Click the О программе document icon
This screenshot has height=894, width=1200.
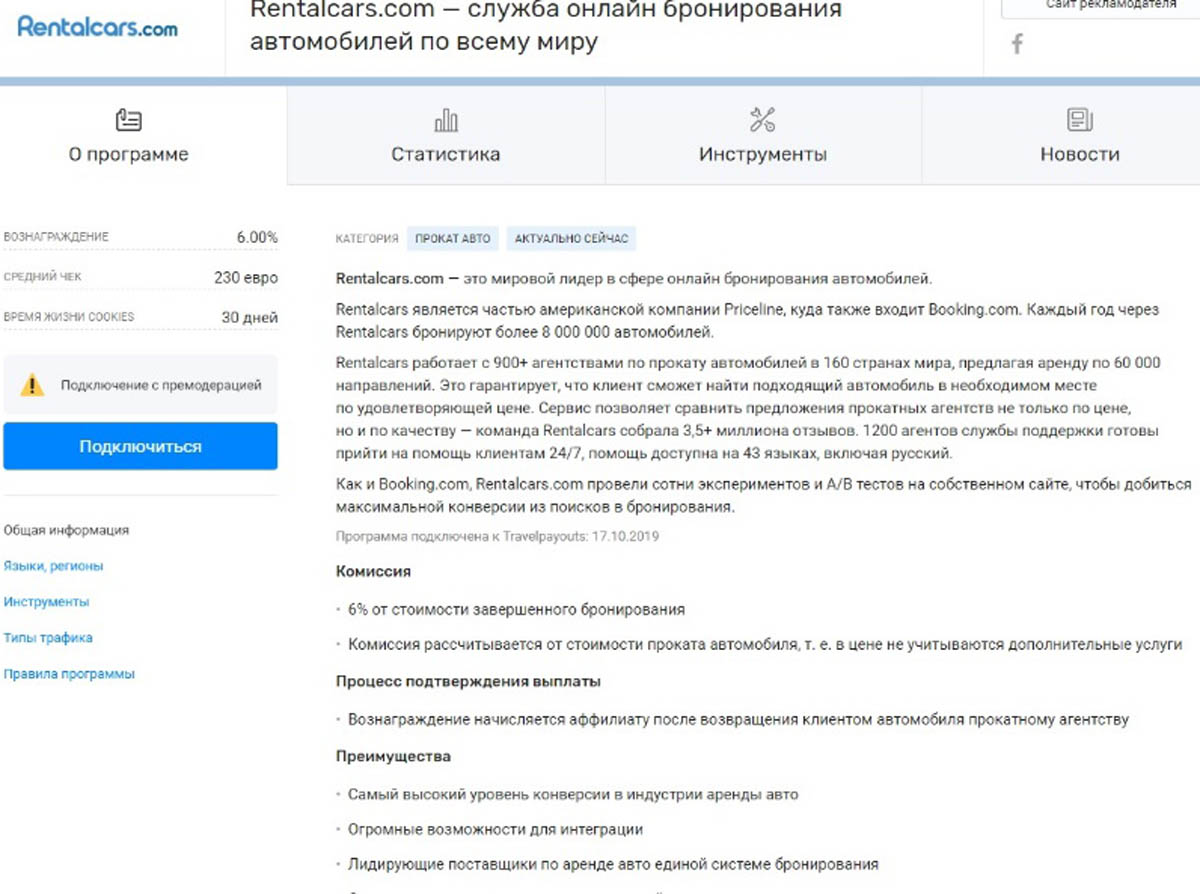tap(129, 119)
